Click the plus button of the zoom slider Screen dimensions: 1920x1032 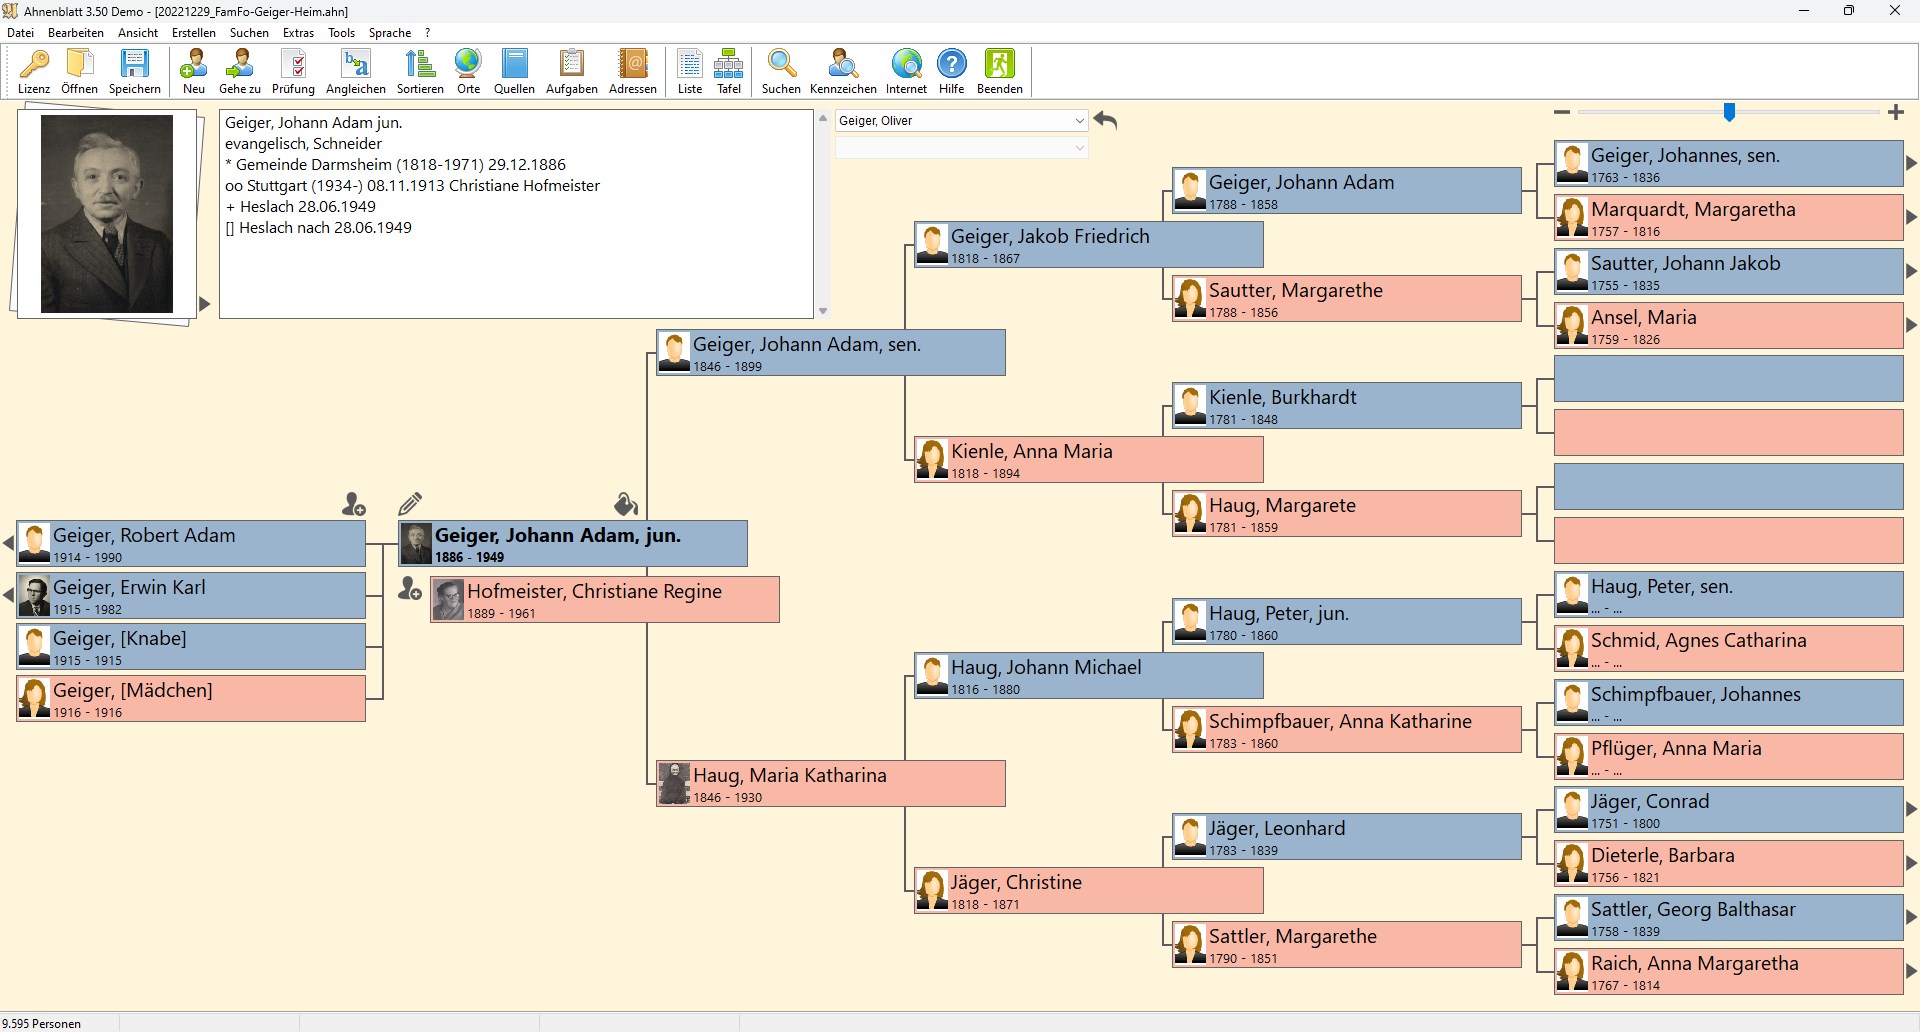1896,113
